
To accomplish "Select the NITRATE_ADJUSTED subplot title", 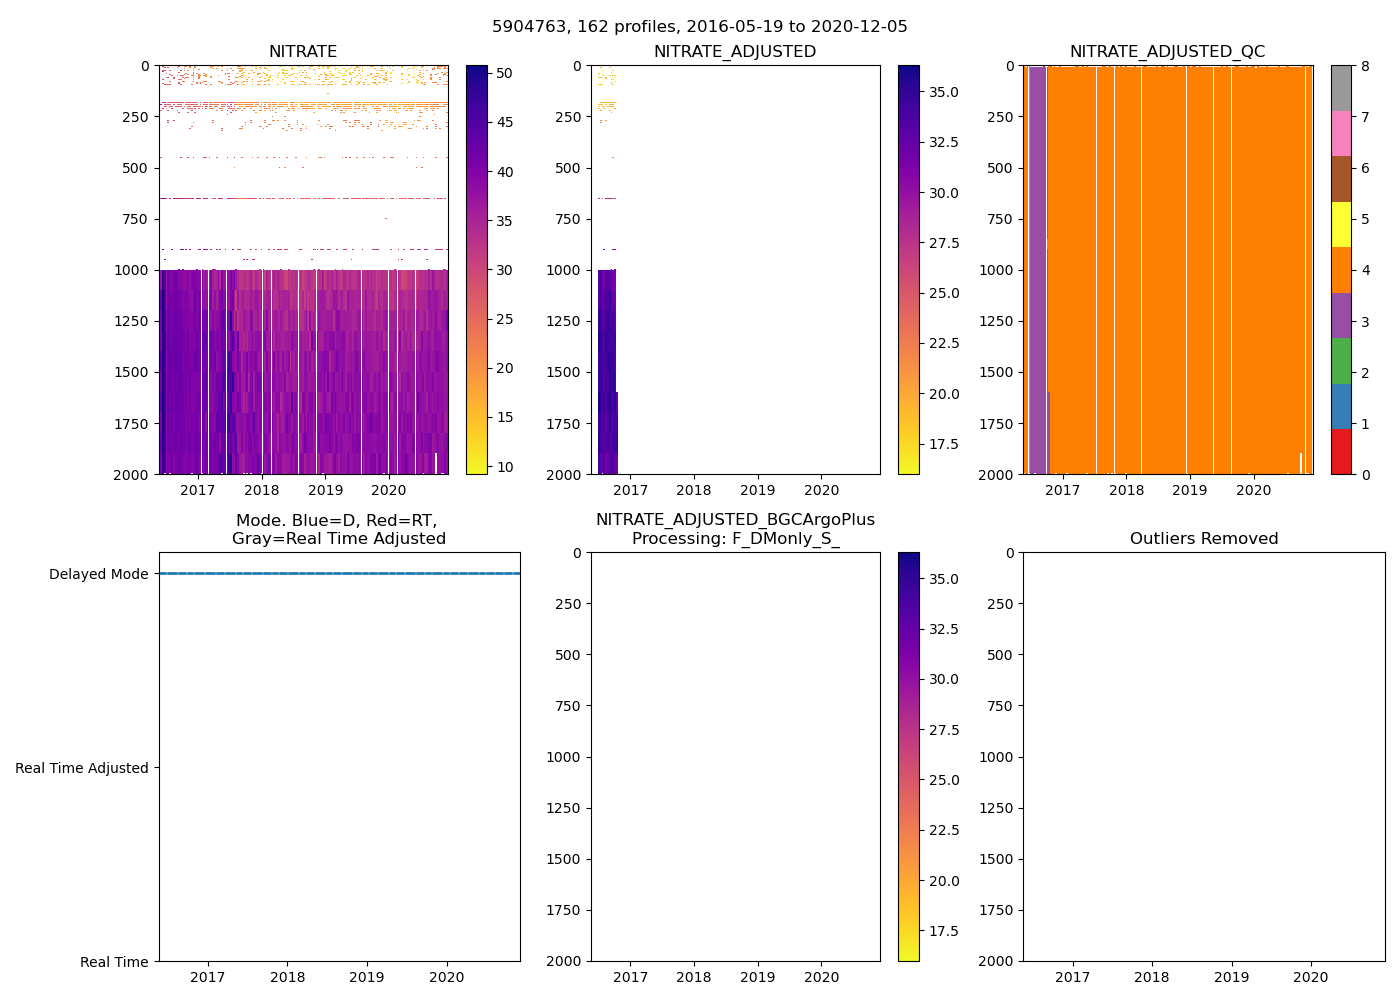I will (x=735, y=52).
